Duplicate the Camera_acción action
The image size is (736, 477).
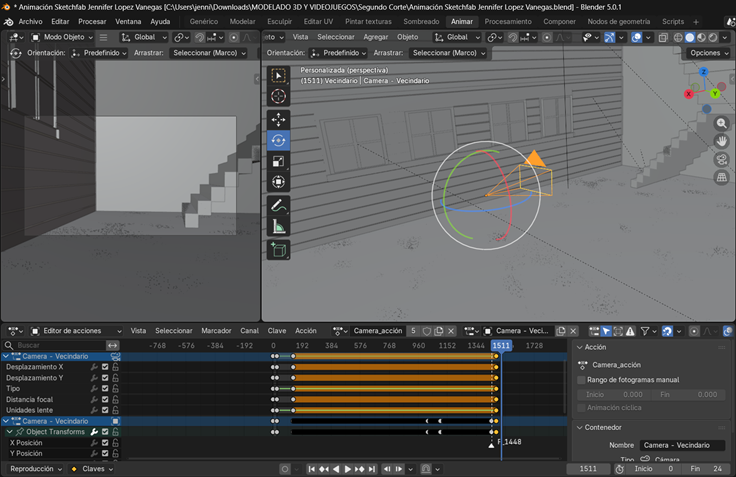pyautogui.click(x=439, y=331)
